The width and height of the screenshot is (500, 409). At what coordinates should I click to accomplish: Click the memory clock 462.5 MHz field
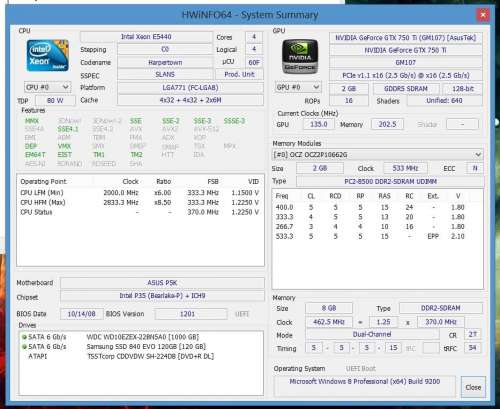tap(329, 322)
